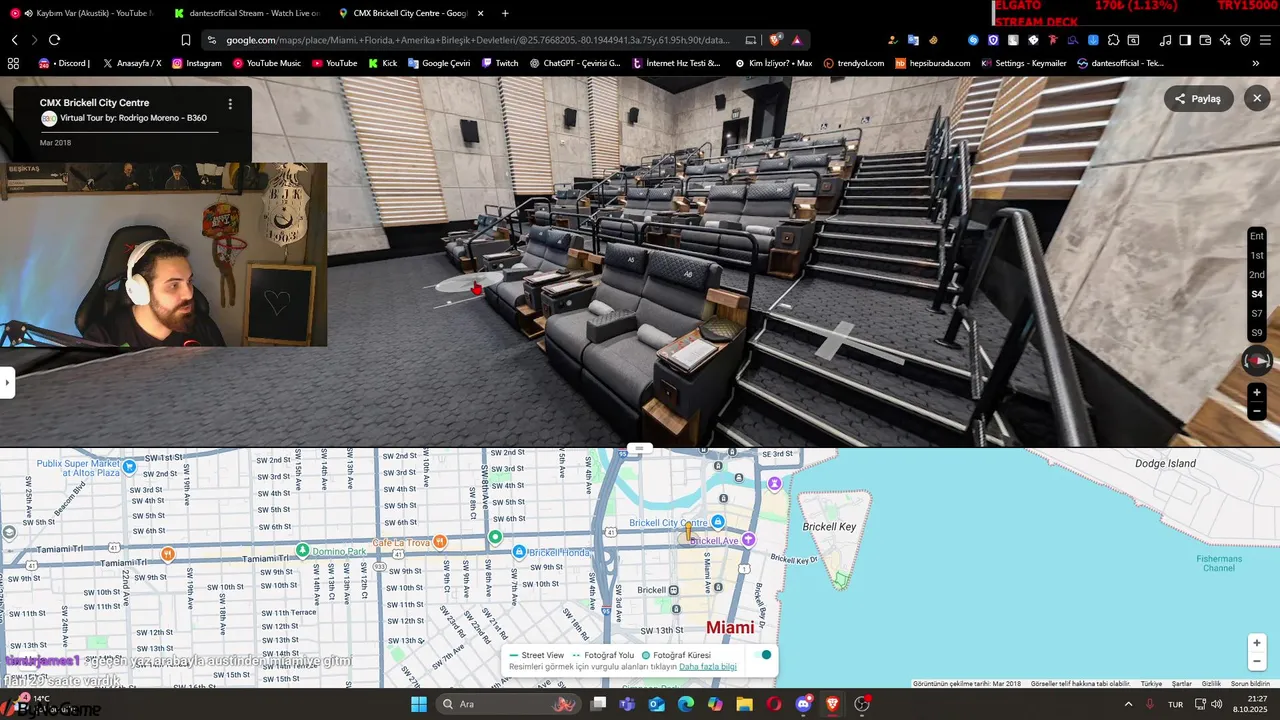Click the Cafe La Trova restaurant pin
1280x720 pixels.
coord(440,542)
